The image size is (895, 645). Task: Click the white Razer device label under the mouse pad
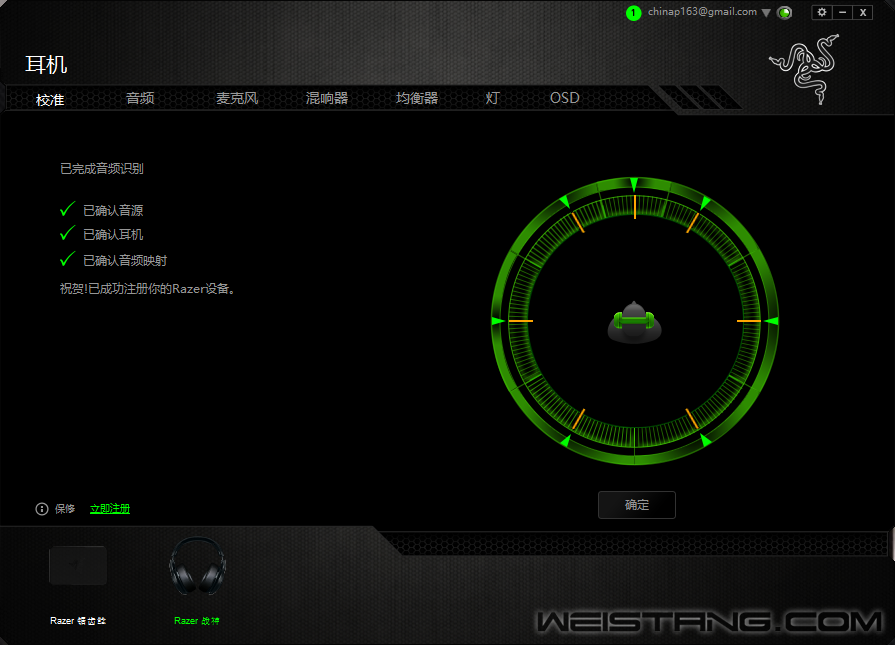tap(78, 621)
